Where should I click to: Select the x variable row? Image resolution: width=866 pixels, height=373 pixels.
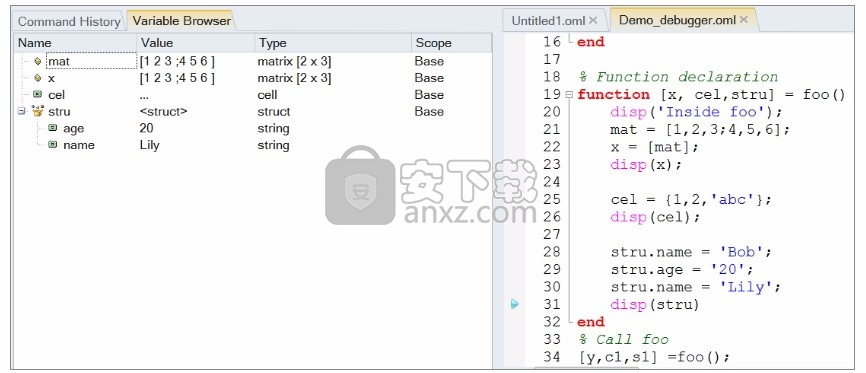coord(252,78)
